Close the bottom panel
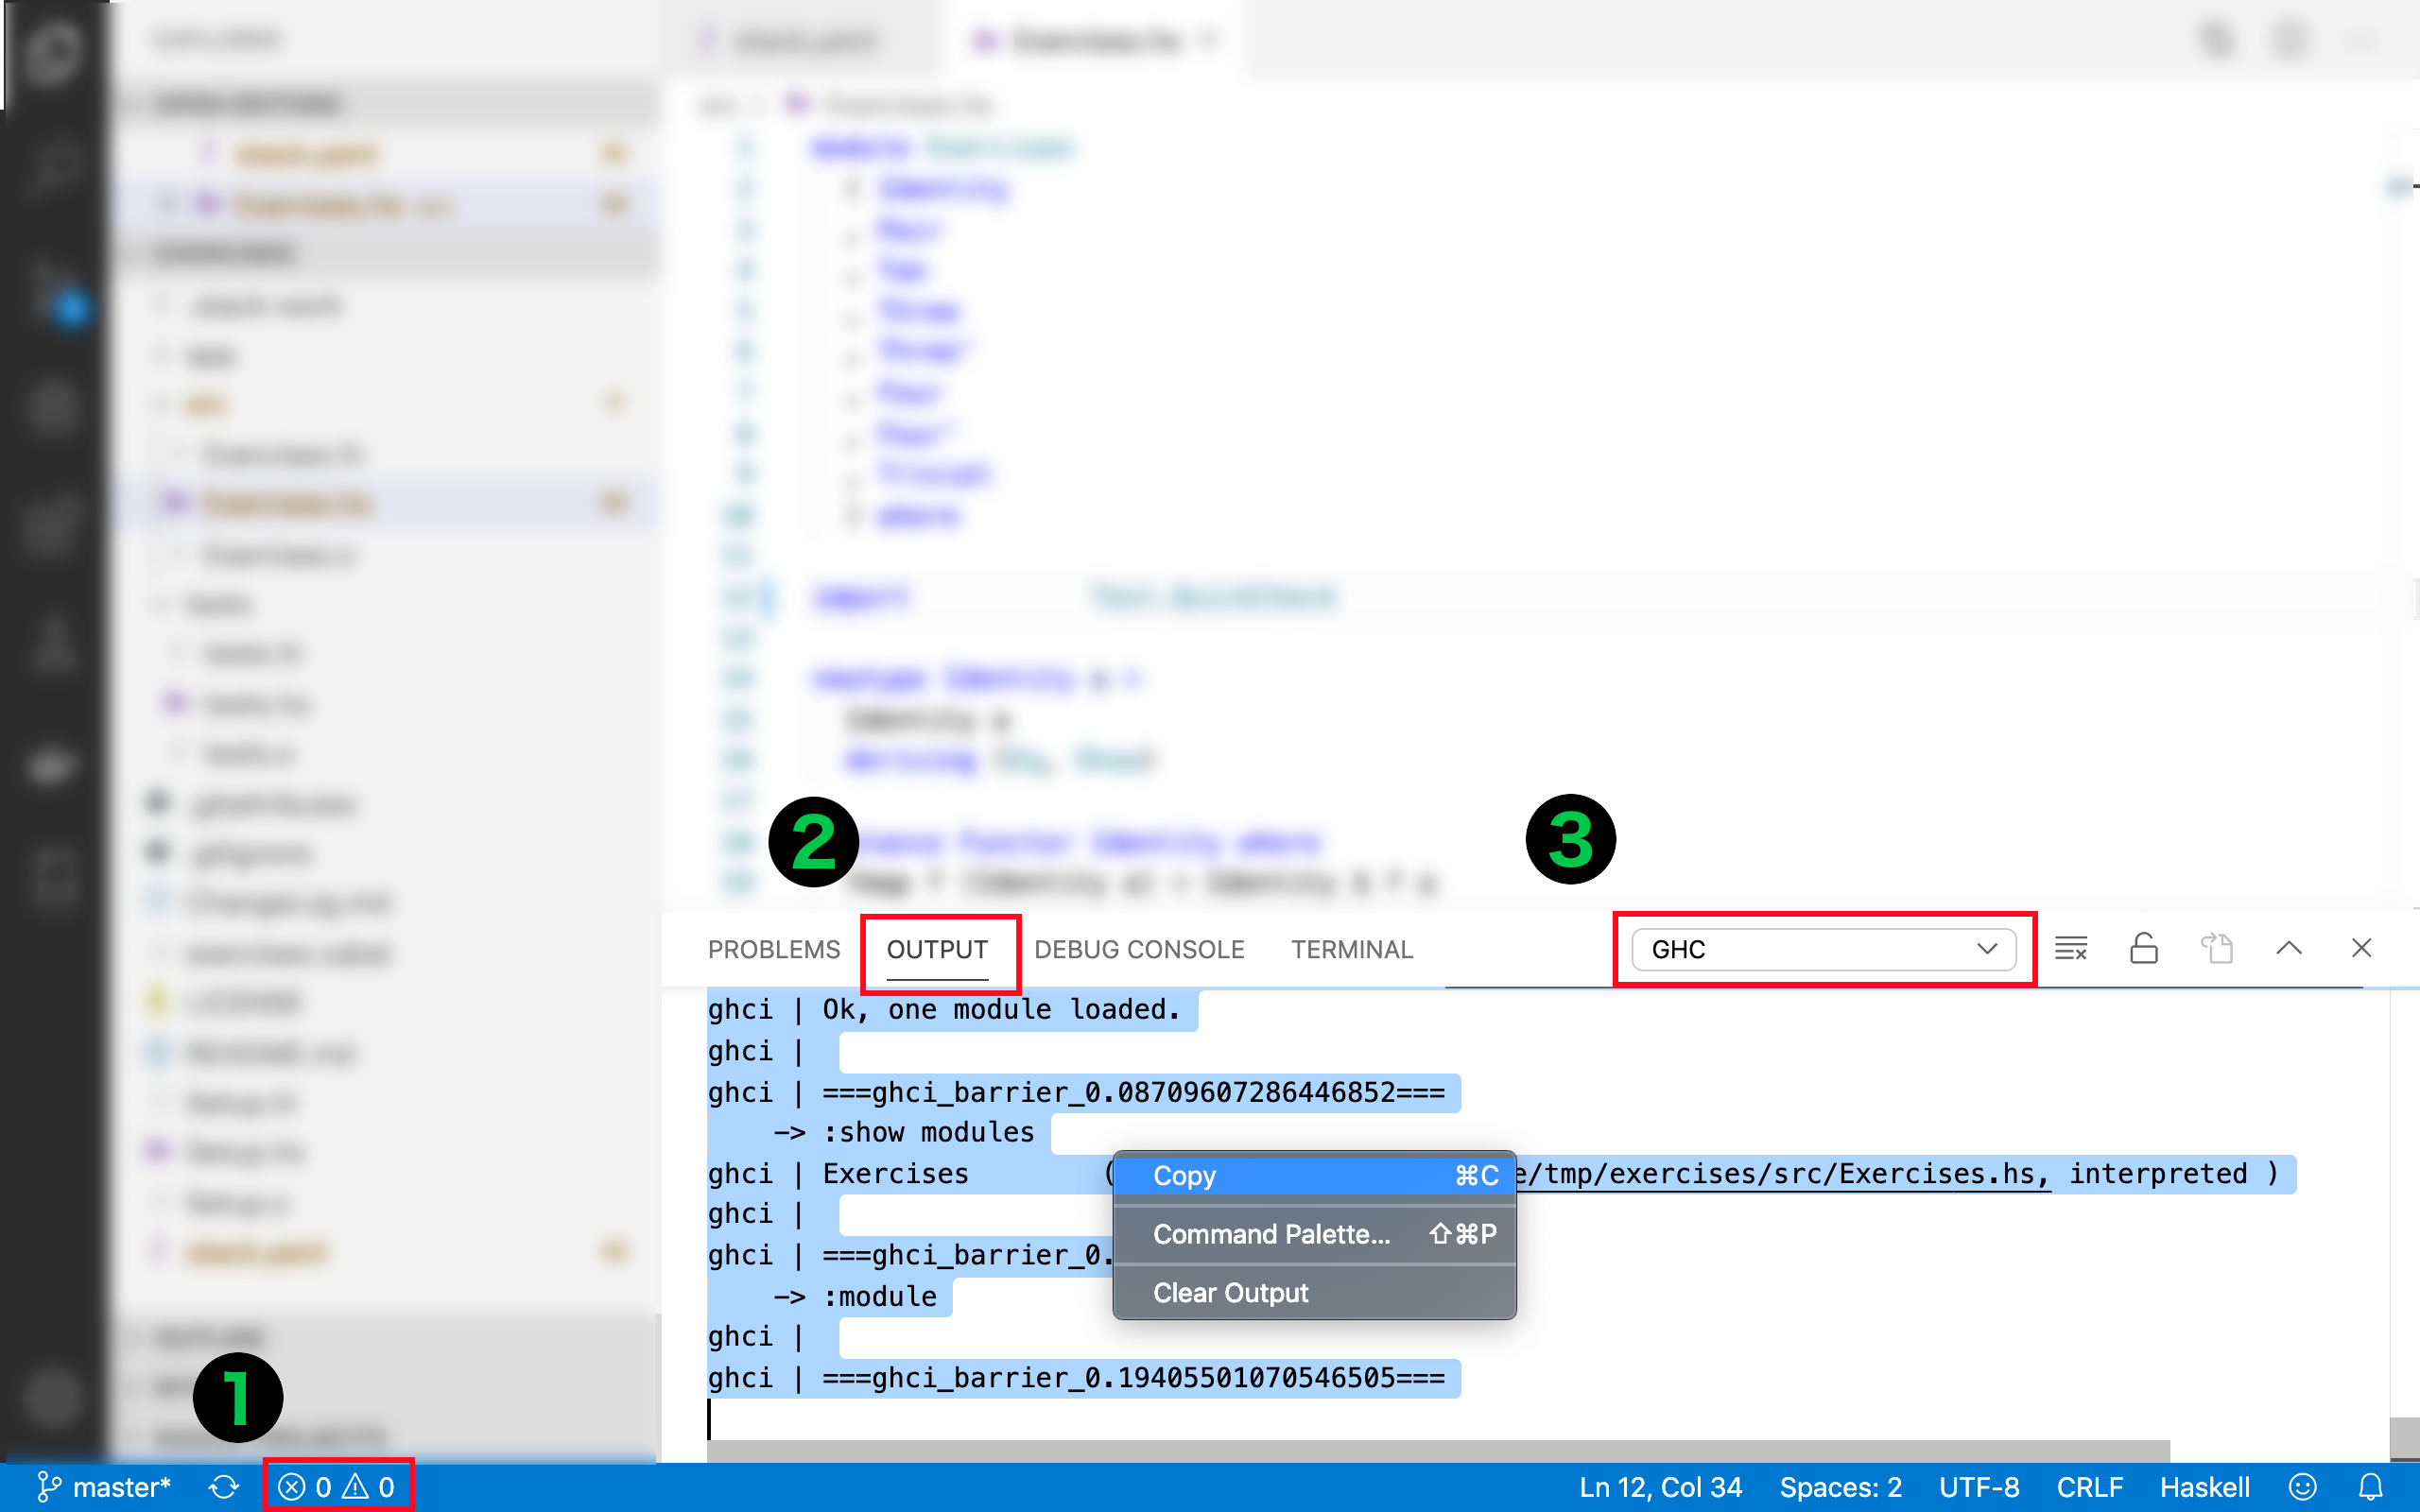 (x=2361, y=948)
